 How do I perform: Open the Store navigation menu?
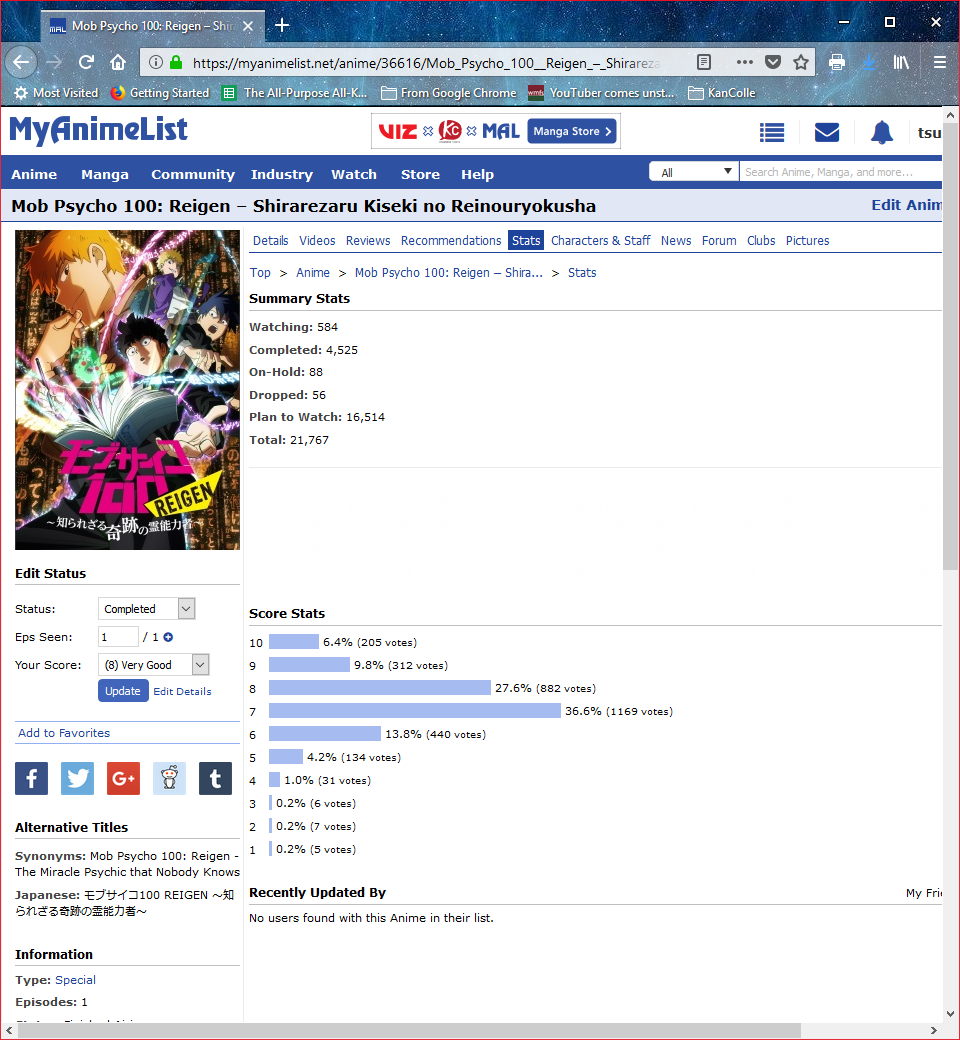coord(420,174)
